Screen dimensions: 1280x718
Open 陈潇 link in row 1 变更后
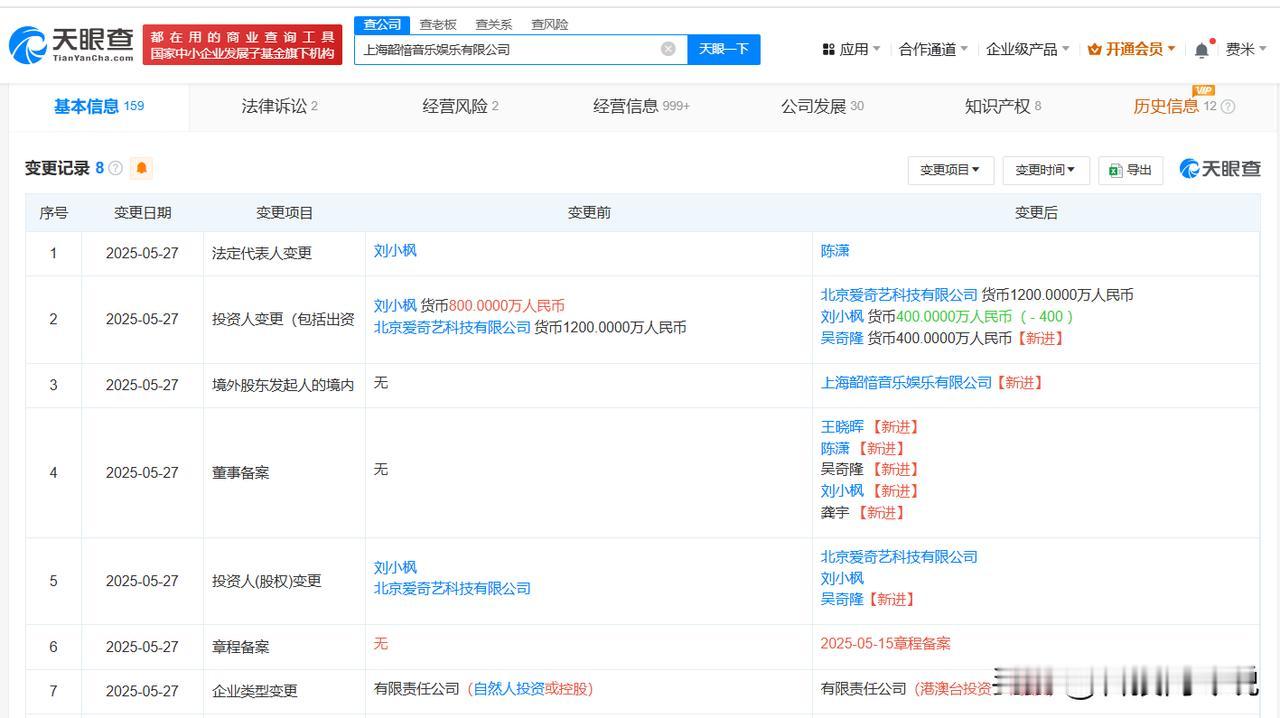point(835,251)
